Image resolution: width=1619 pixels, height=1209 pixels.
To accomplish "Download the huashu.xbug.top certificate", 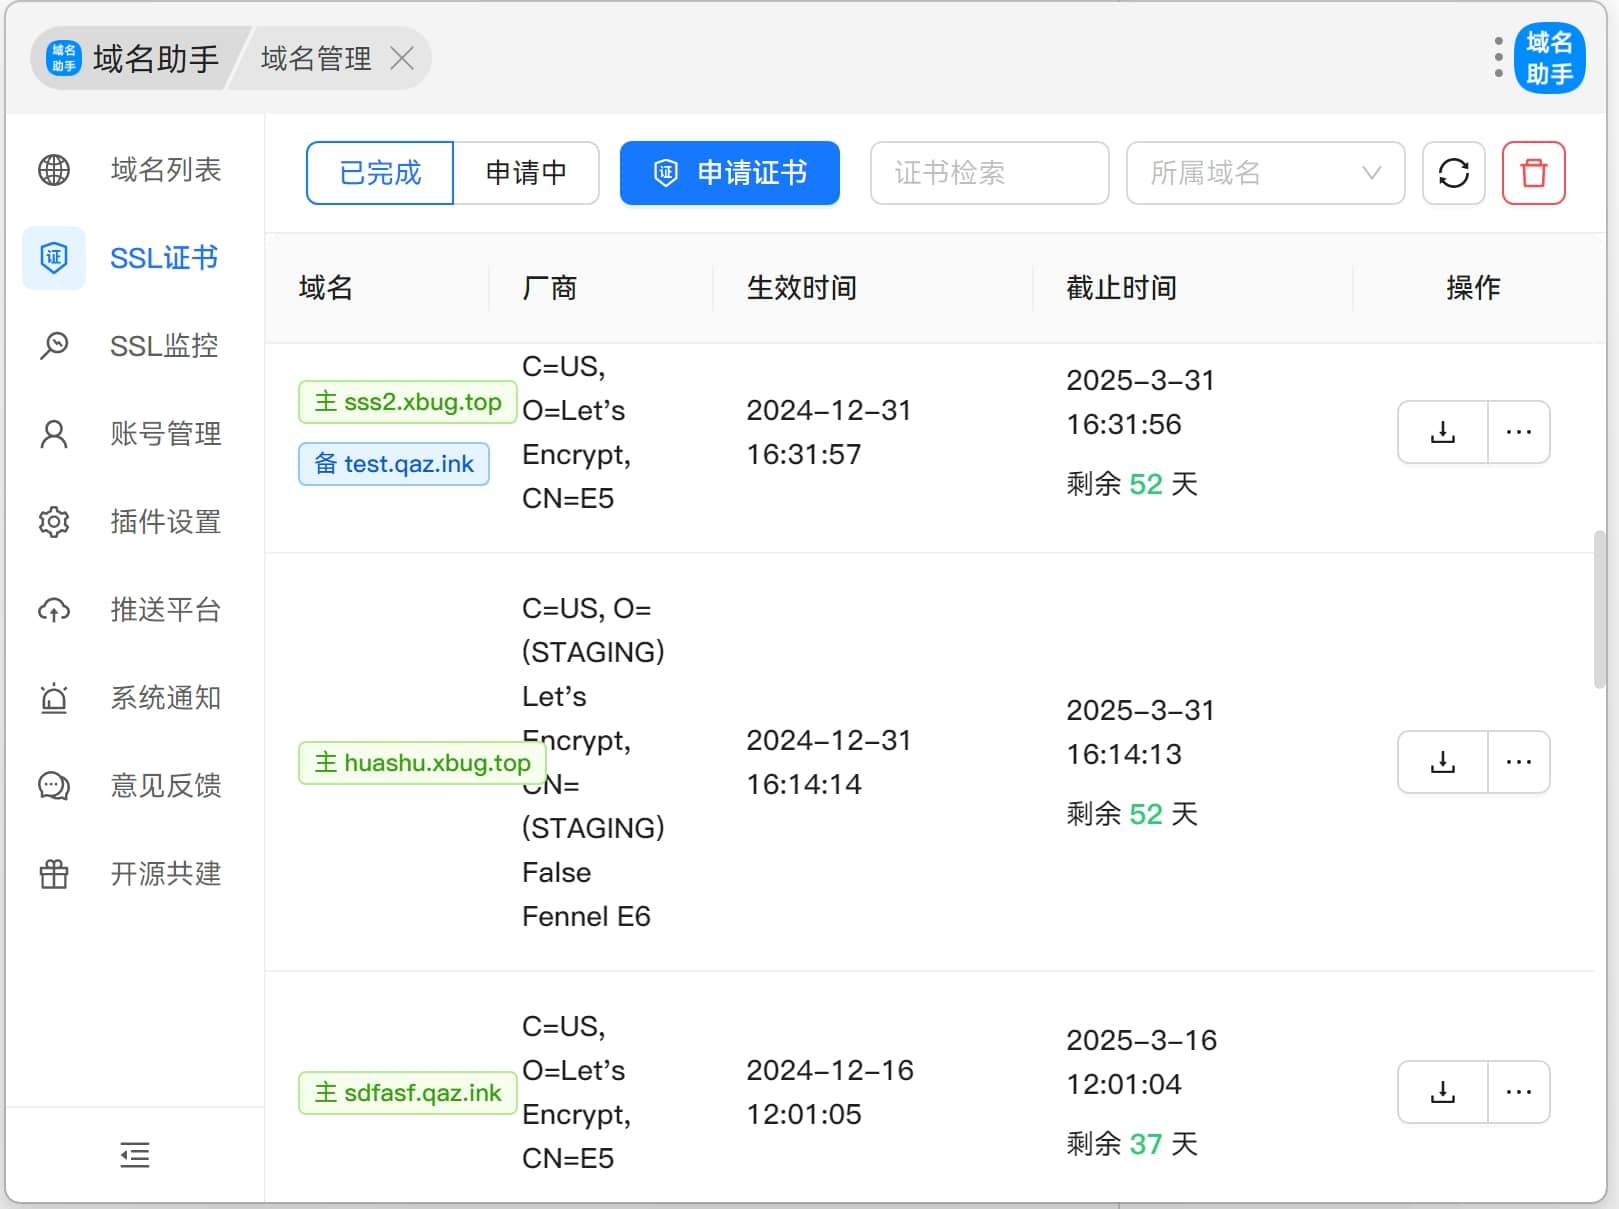I will [1442, 762].
